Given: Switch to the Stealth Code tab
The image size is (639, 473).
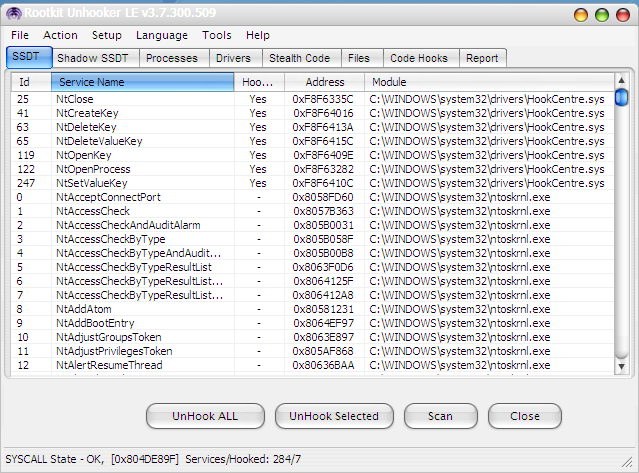Looking at the screenshot, I should (300, 58).
